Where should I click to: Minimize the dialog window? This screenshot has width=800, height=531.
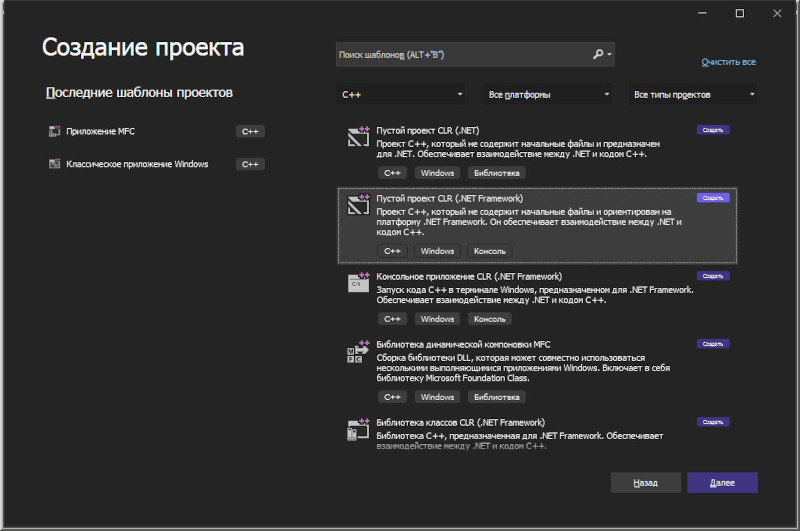(x=703, y=13)
